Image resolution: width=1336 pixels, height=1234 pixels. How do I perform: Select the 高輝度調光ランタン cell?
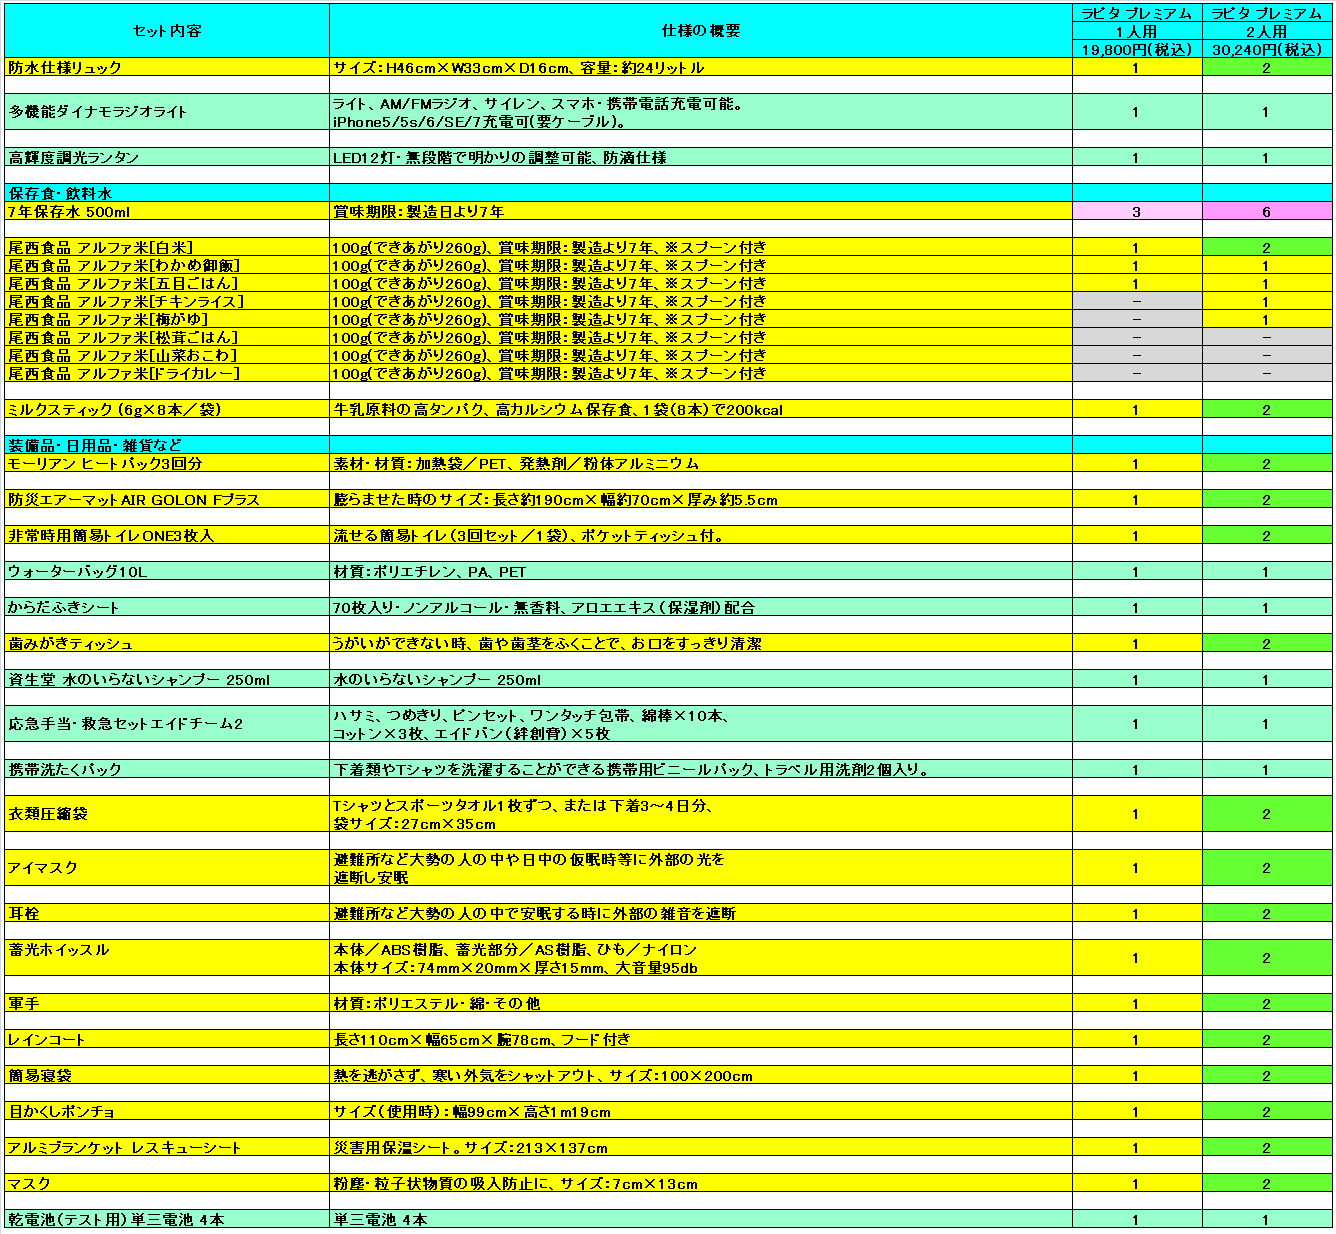point(167,158)
